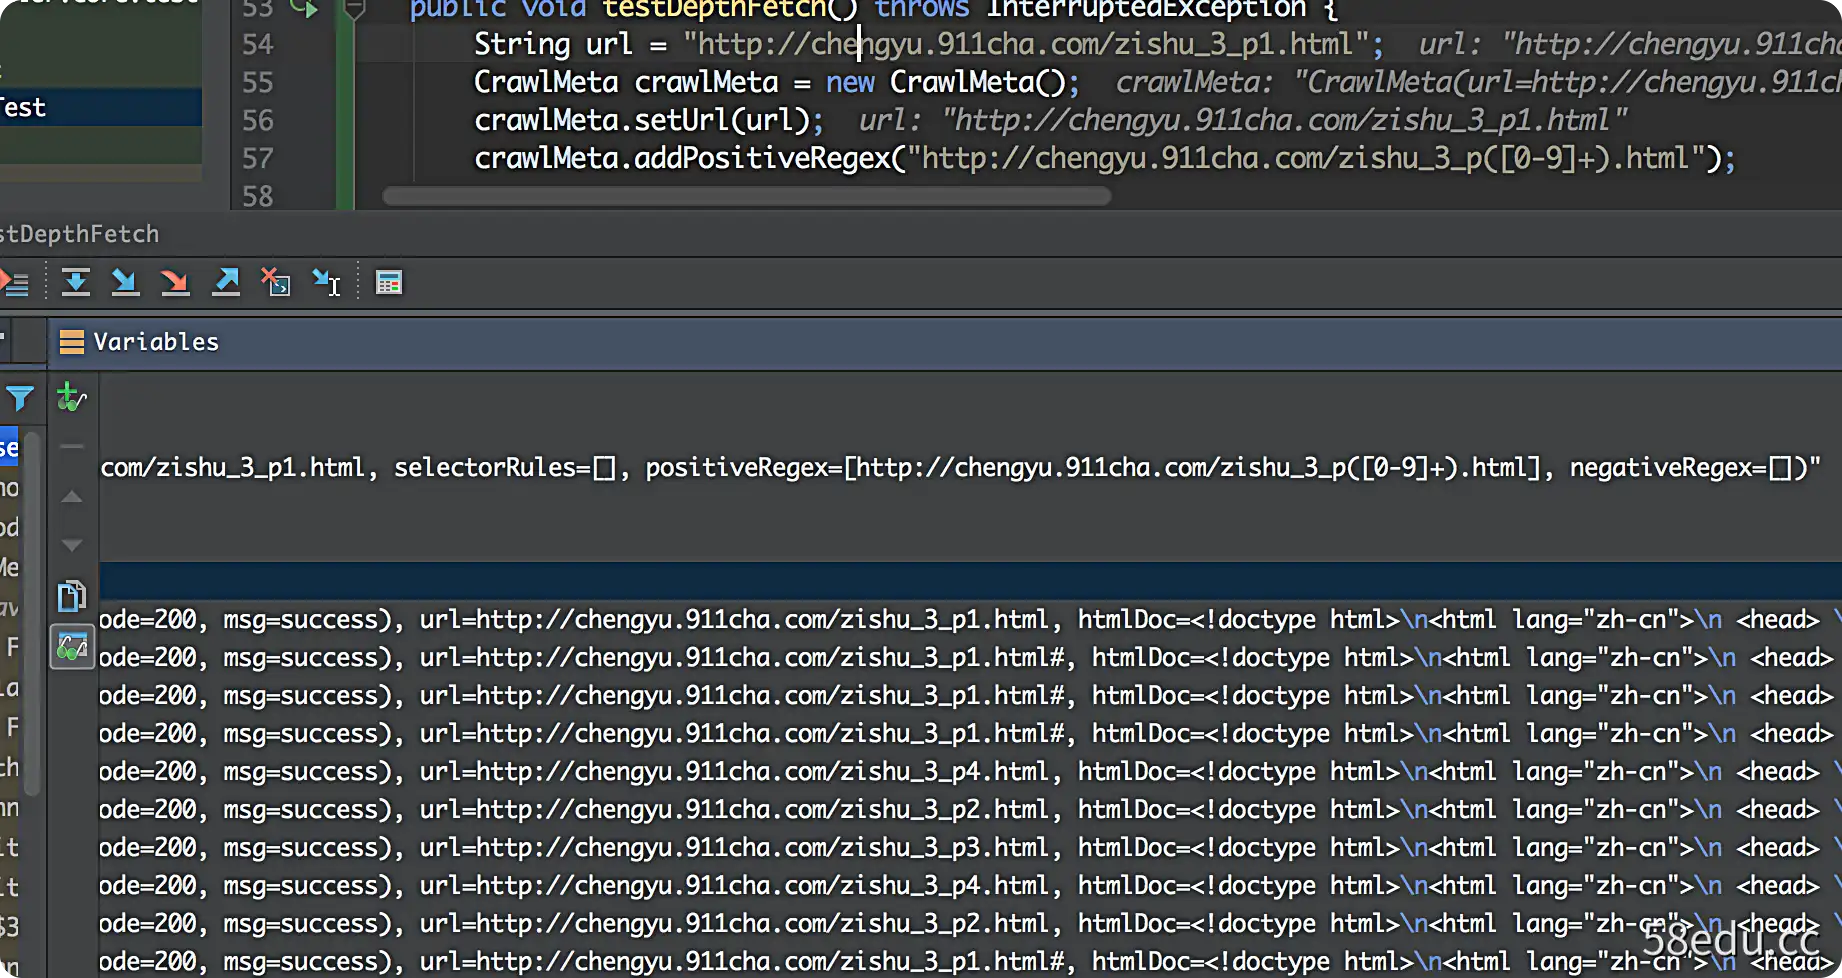Click the Step Over debugger icon
This screenshot has width=1842, height=978.
(76, 283)
